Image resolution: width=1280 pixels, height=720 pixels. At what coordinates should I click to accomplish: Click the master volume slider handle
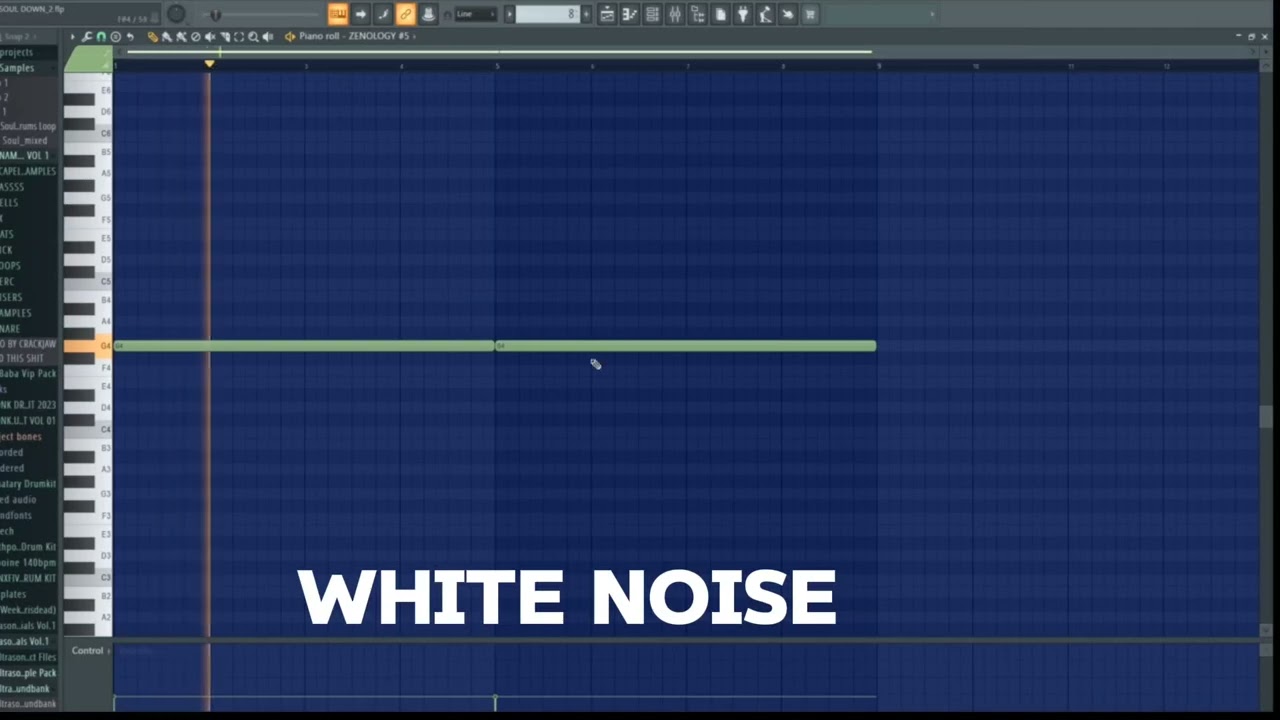tap(215, 15)
